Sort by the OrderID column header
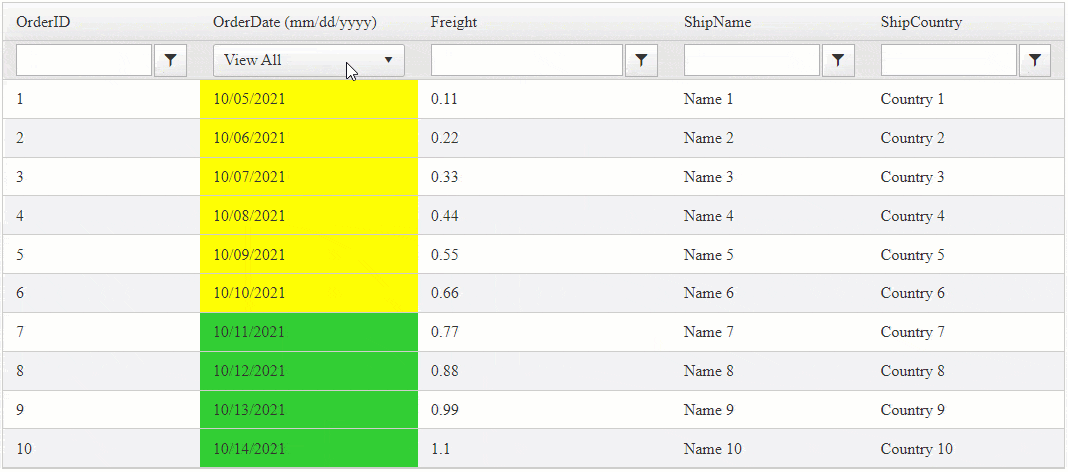Screen dimensions: 1068x472 pyautogui.click(x=44, y=22)
